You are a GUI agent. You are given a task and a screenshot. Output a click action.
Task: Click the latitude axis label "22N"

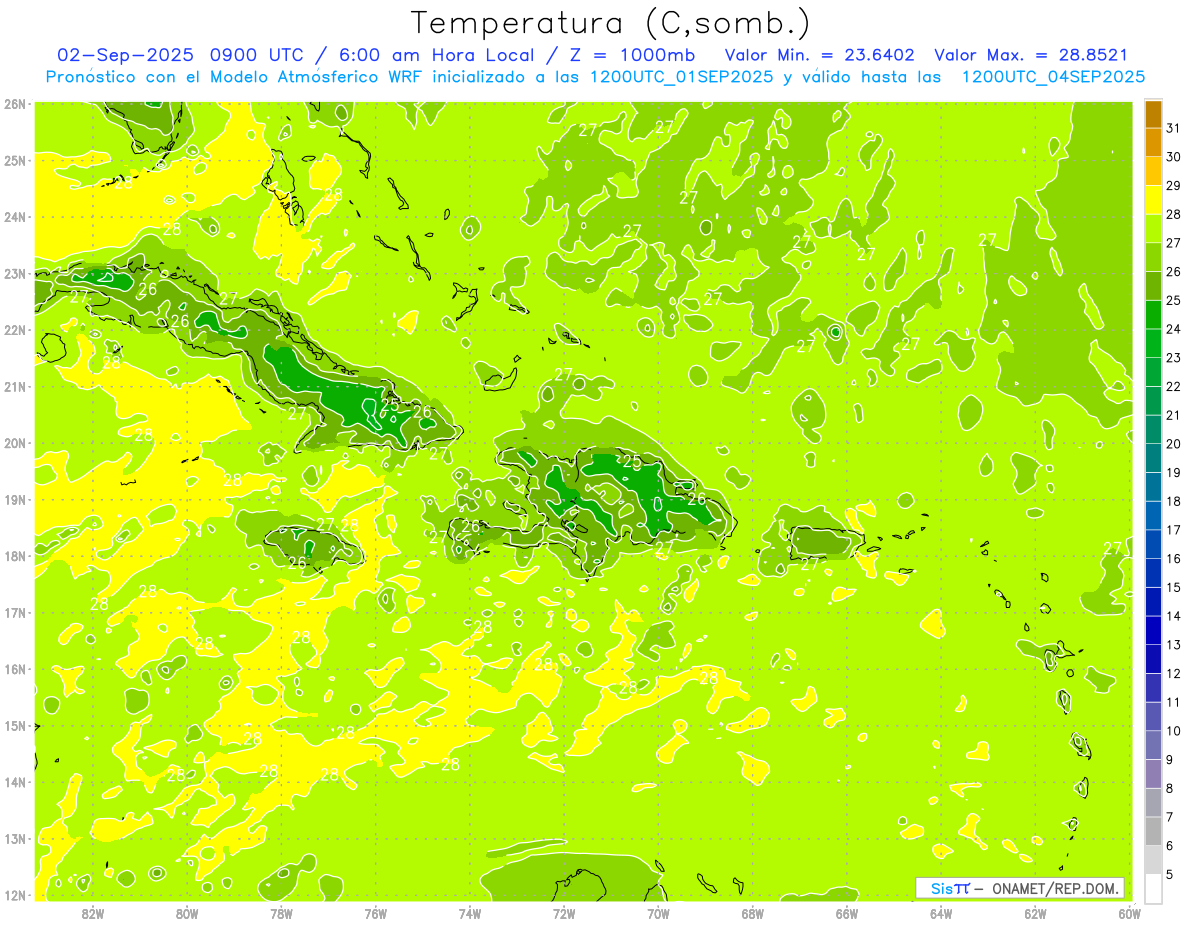click(15, 330)
